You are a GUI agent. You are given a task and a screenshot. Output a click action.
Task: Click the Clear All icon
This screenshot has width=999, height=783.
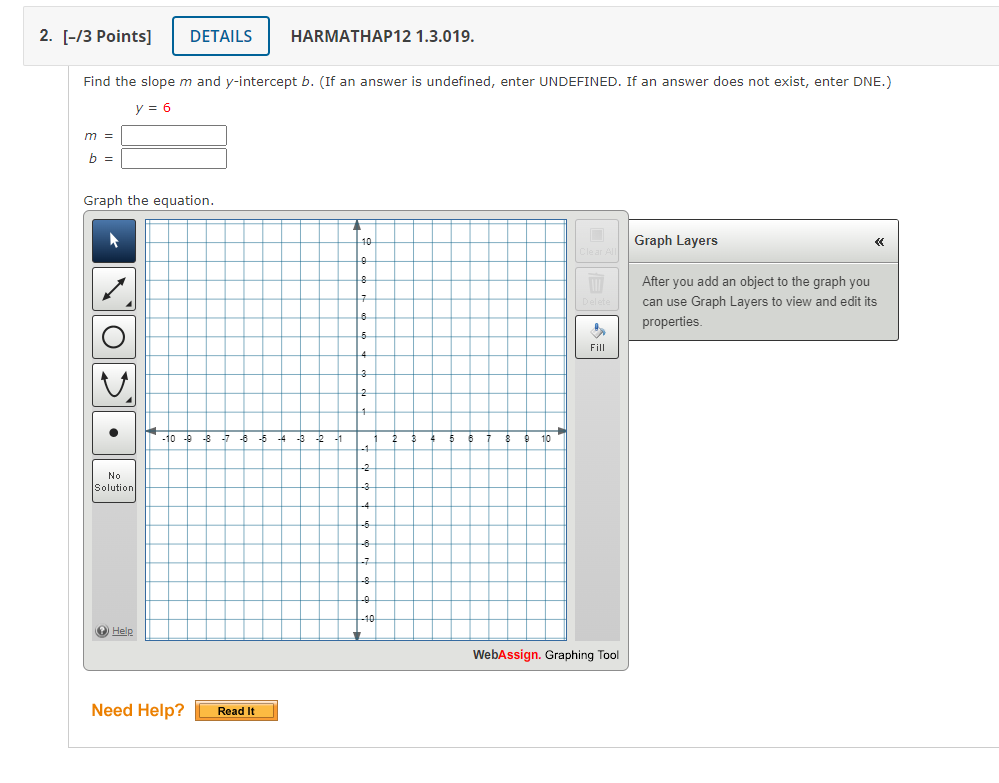pyautogui.click(x=596, y=239)
